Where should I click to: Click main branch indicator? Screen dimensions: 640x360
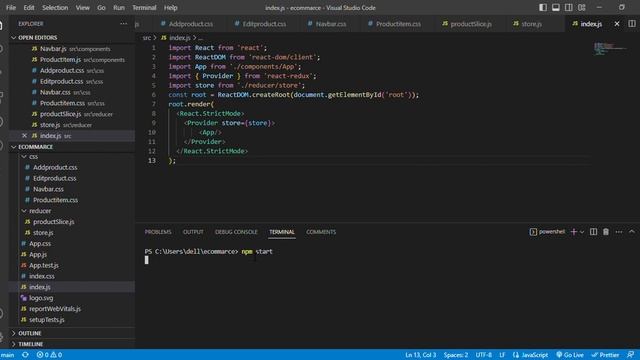(x=7, y=355)
